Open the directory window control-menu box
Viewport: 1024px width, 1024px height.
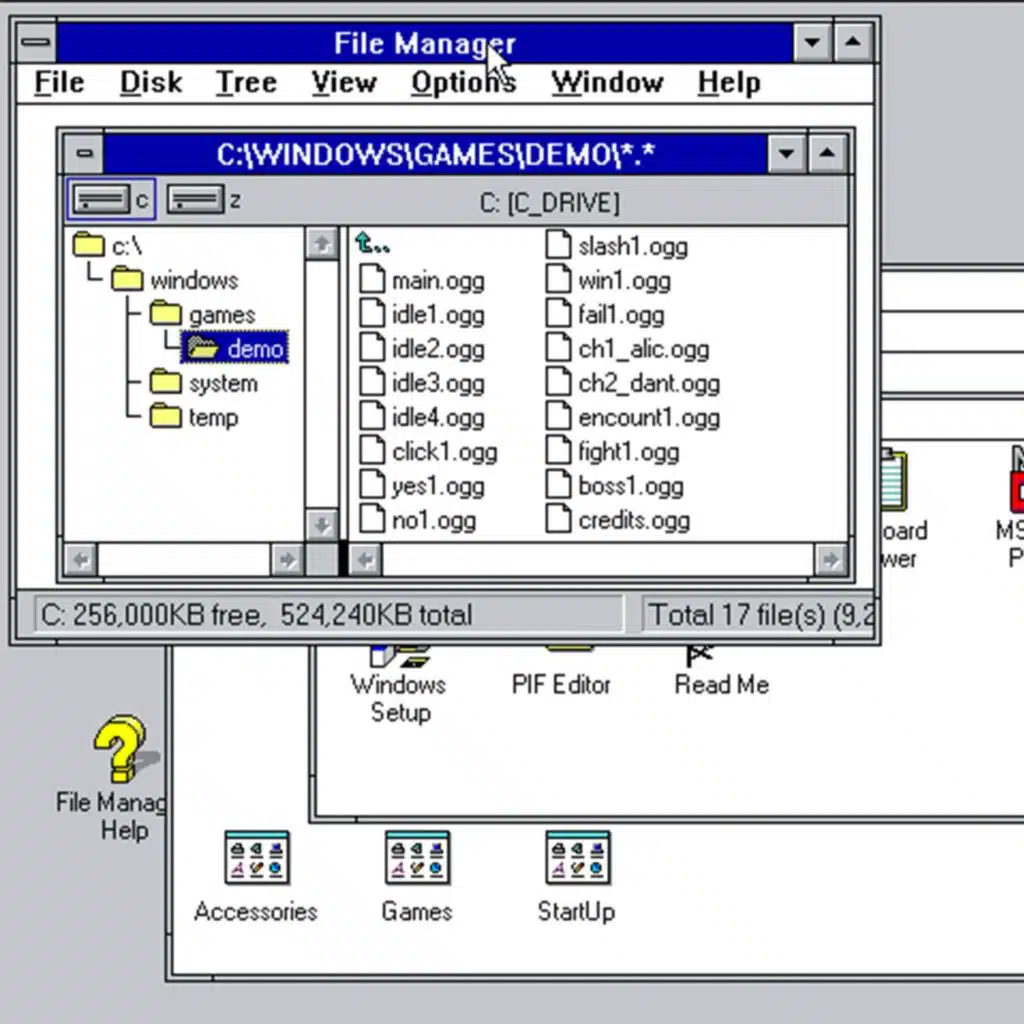tap(84, 154)
